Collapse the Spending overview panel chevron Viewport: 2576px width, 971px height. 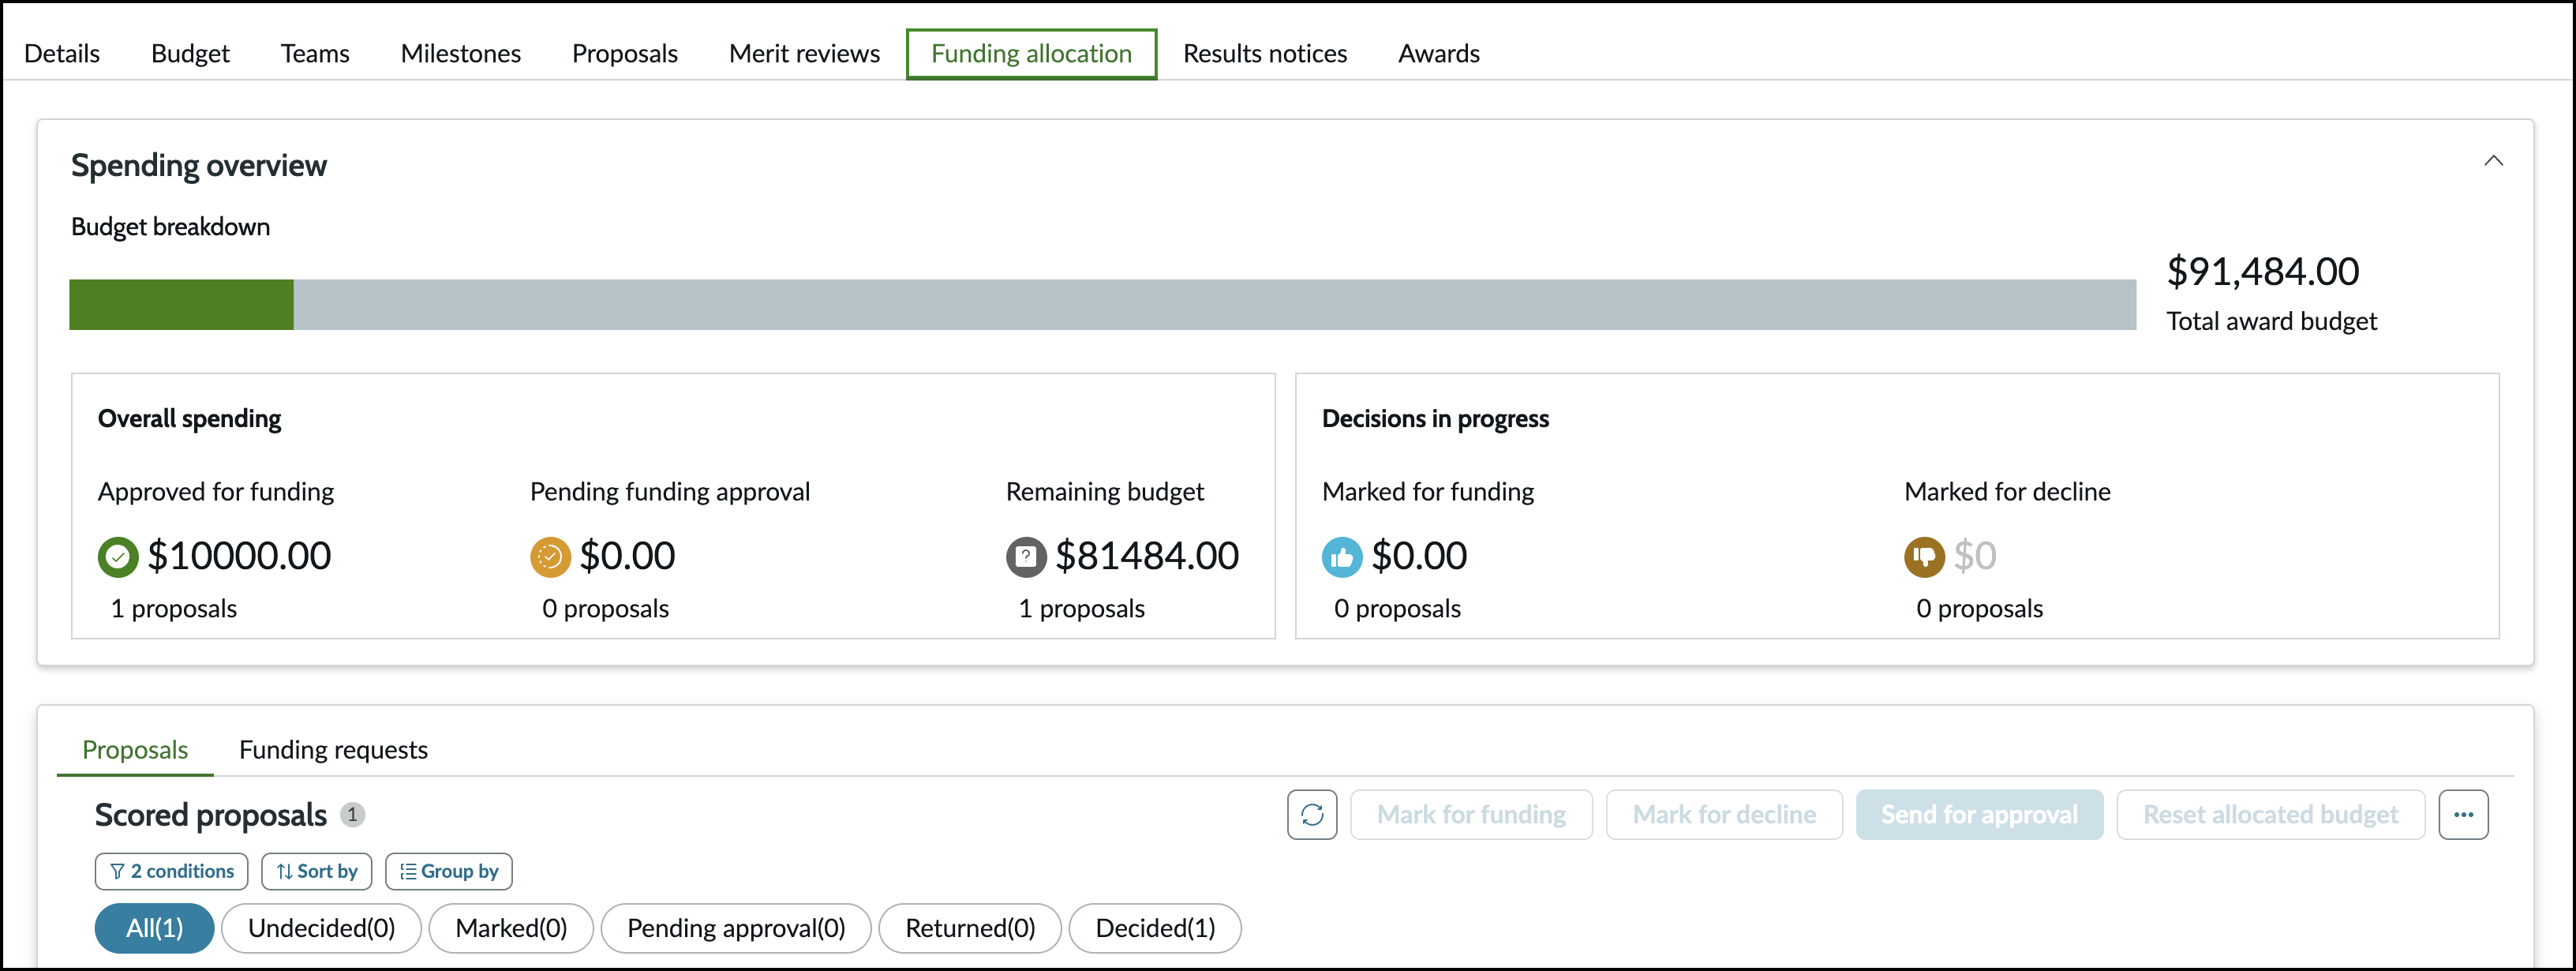pos(2493,161)
